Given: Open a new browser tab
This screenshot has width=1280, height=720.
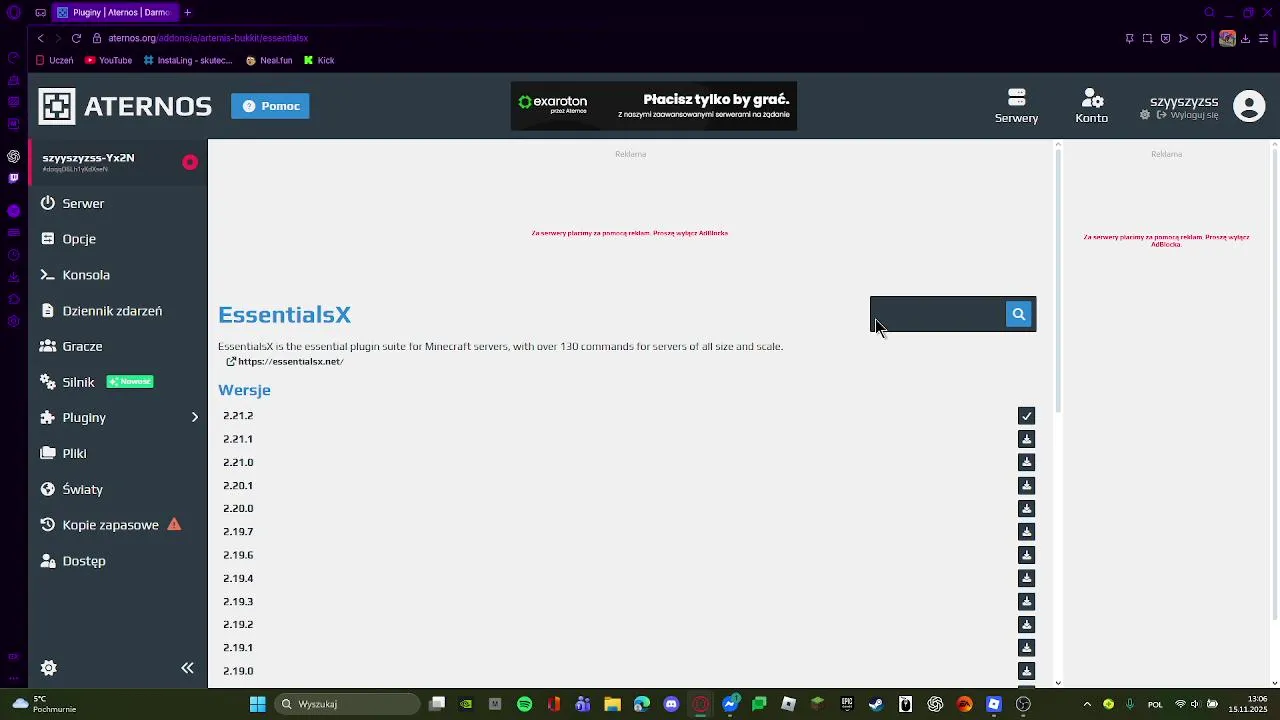Looking at the screenshot, I should 187,12.
